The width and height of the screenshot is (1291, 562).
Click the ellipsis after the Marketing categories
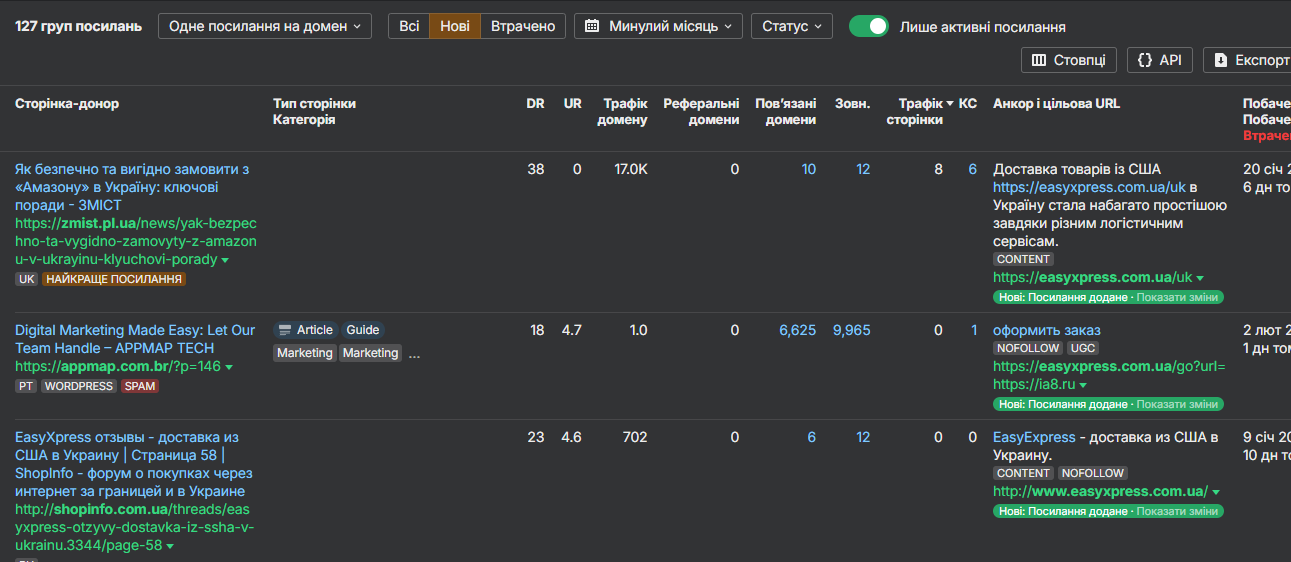click(415, 353)
